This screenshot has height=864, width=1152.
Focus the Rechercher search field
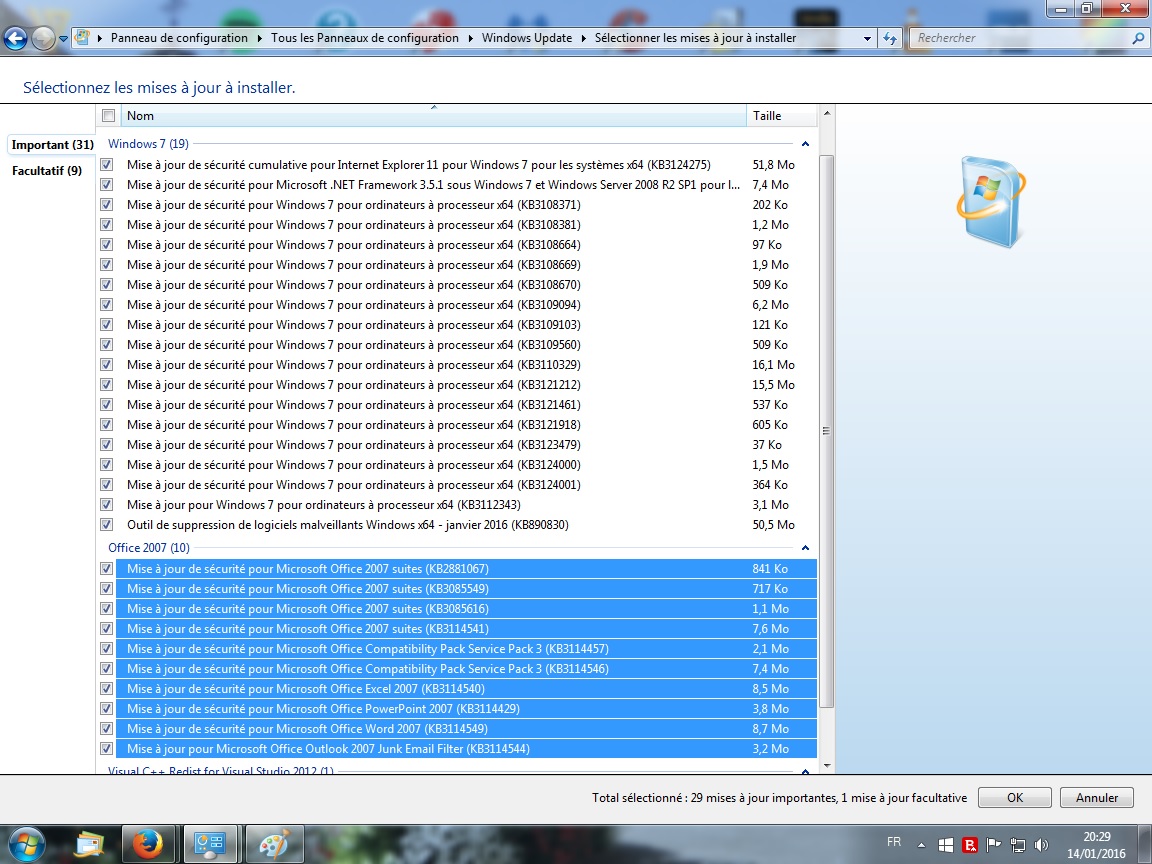click(1021, 38)
